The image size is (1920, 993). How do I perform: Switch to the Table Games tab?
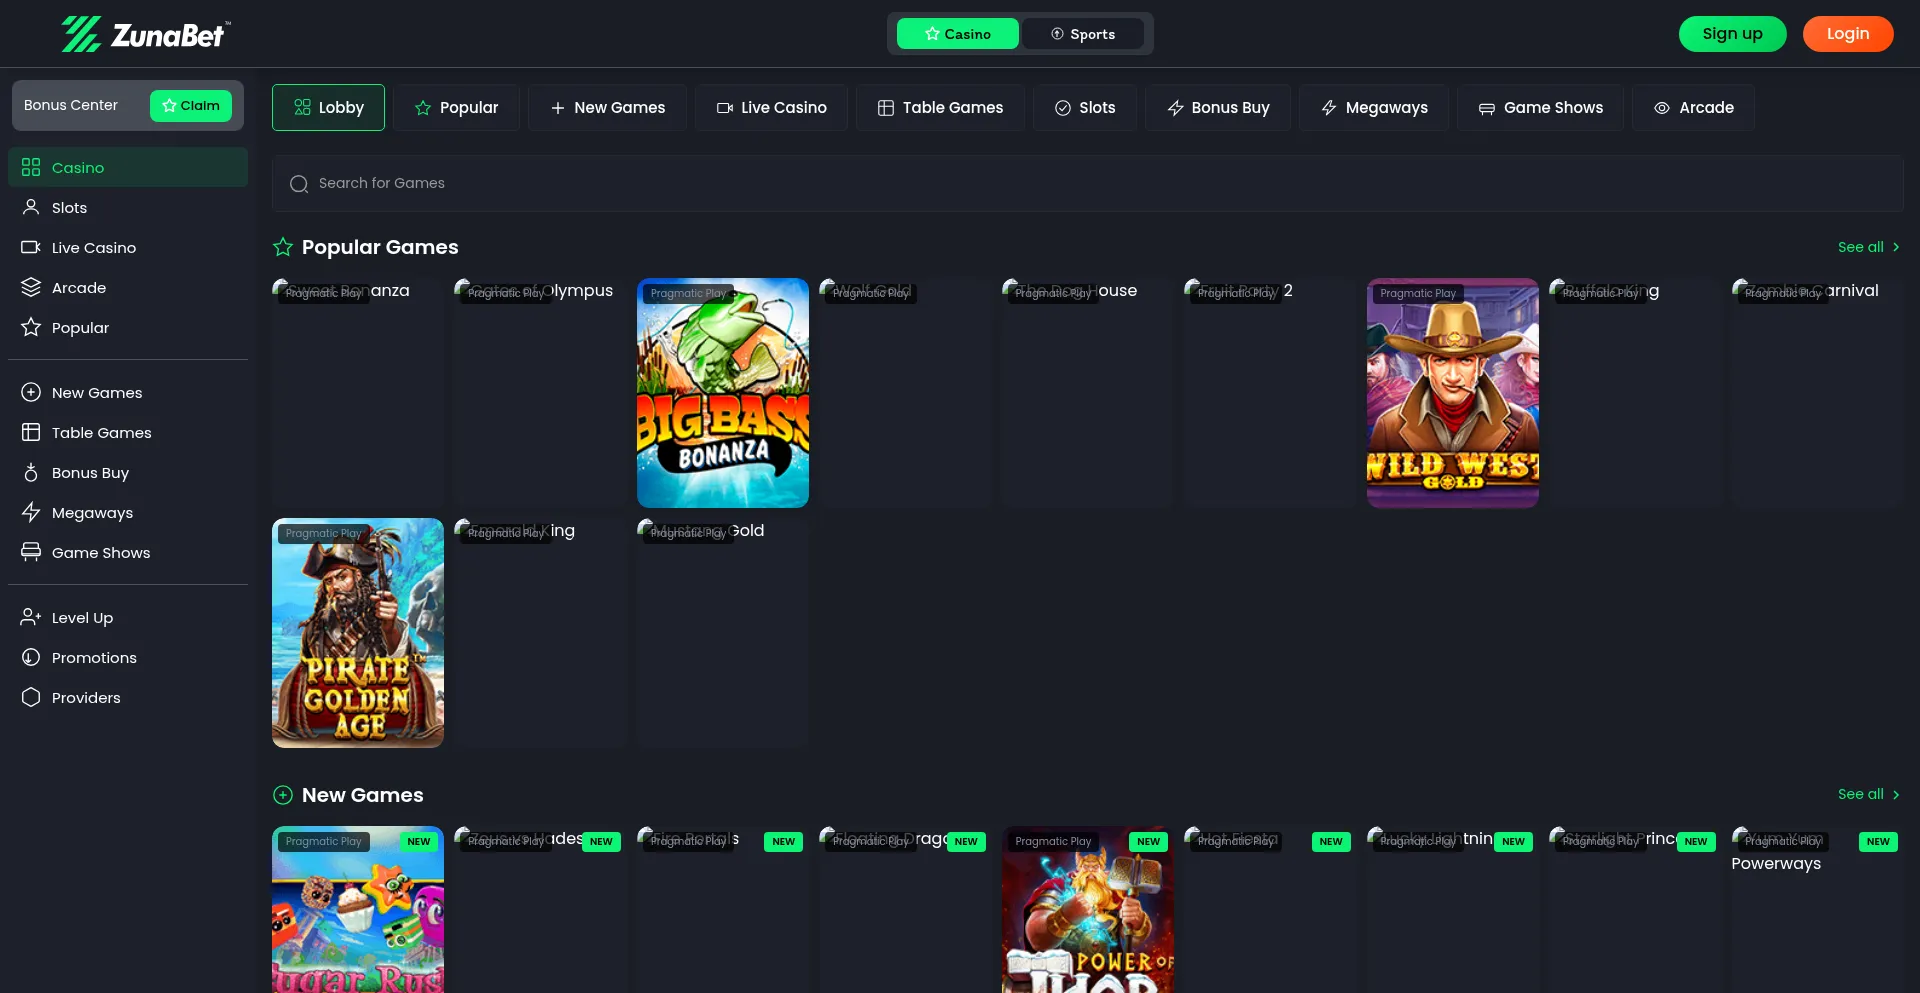coord(940,107)
